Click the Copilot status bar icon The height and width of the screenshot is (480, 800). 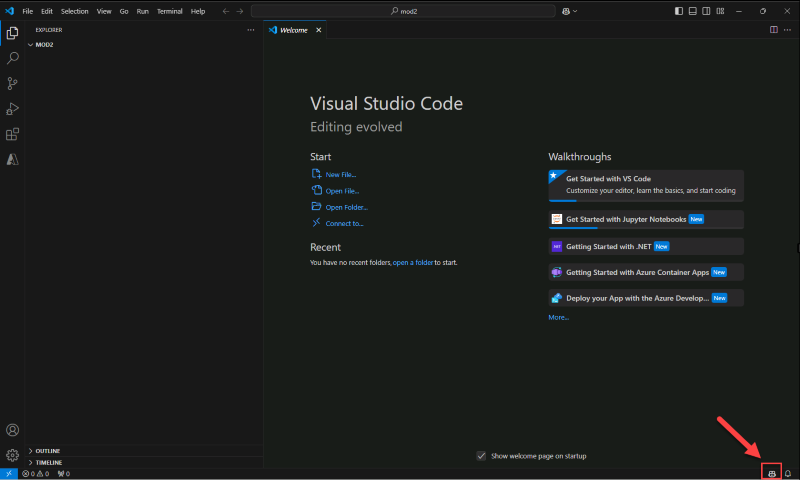coord(771,473)
